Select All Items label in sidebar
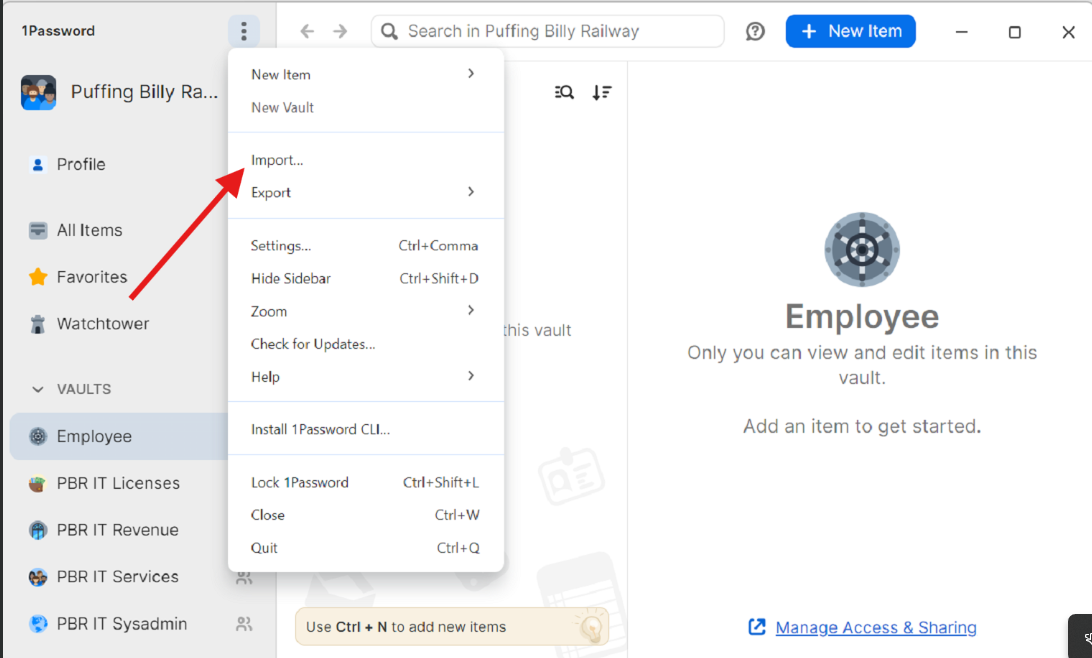Image resolution: width=1092 pixels, height=658 pixels. (x=89, y=230)
